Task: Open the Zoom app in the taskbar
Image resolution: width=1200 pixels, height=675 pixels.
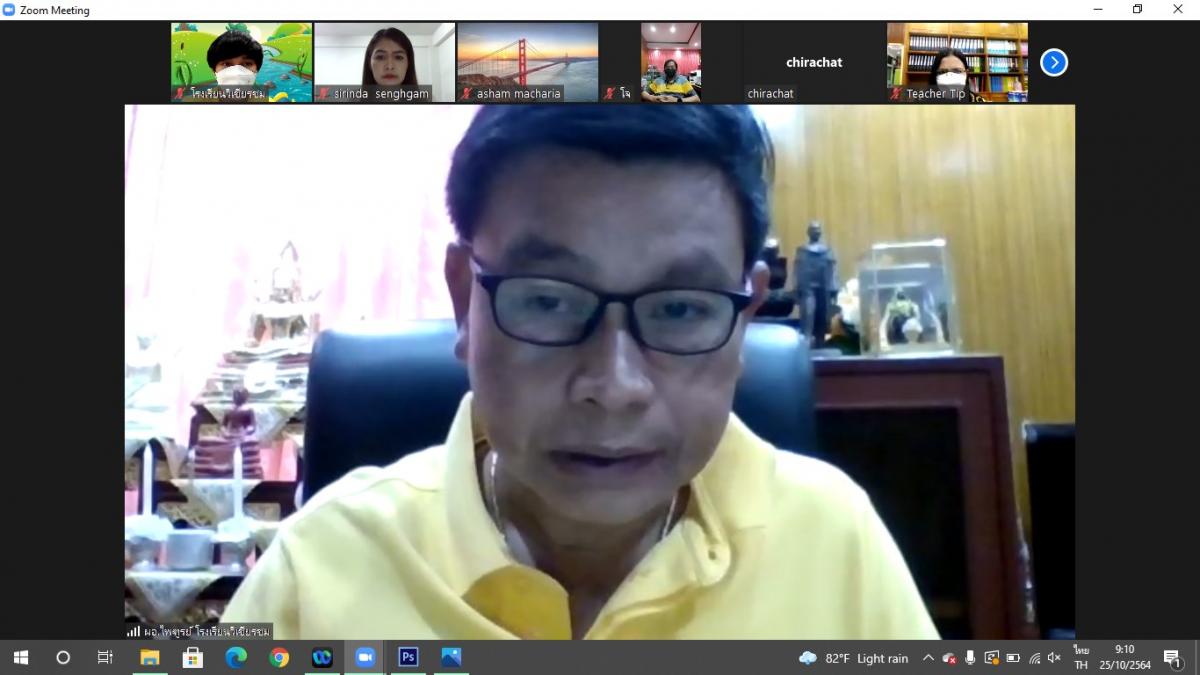Action: pos(365,657)
